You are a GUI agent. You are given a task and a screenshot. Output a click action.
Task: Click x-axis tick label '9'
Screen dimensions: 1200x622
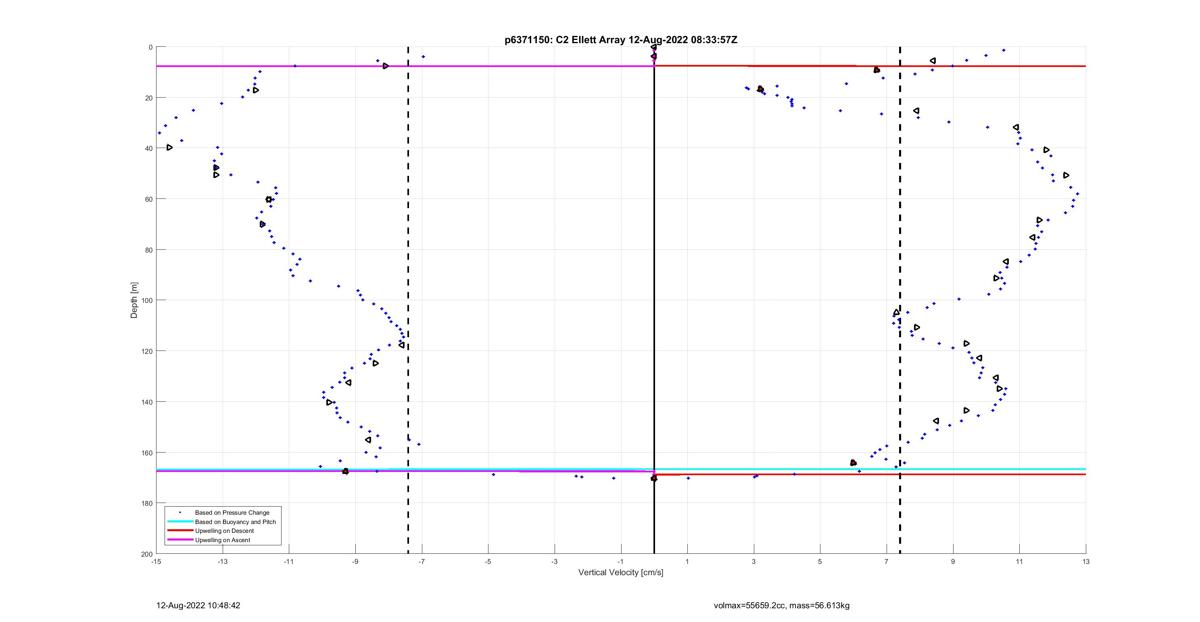(x=953, y=562)
